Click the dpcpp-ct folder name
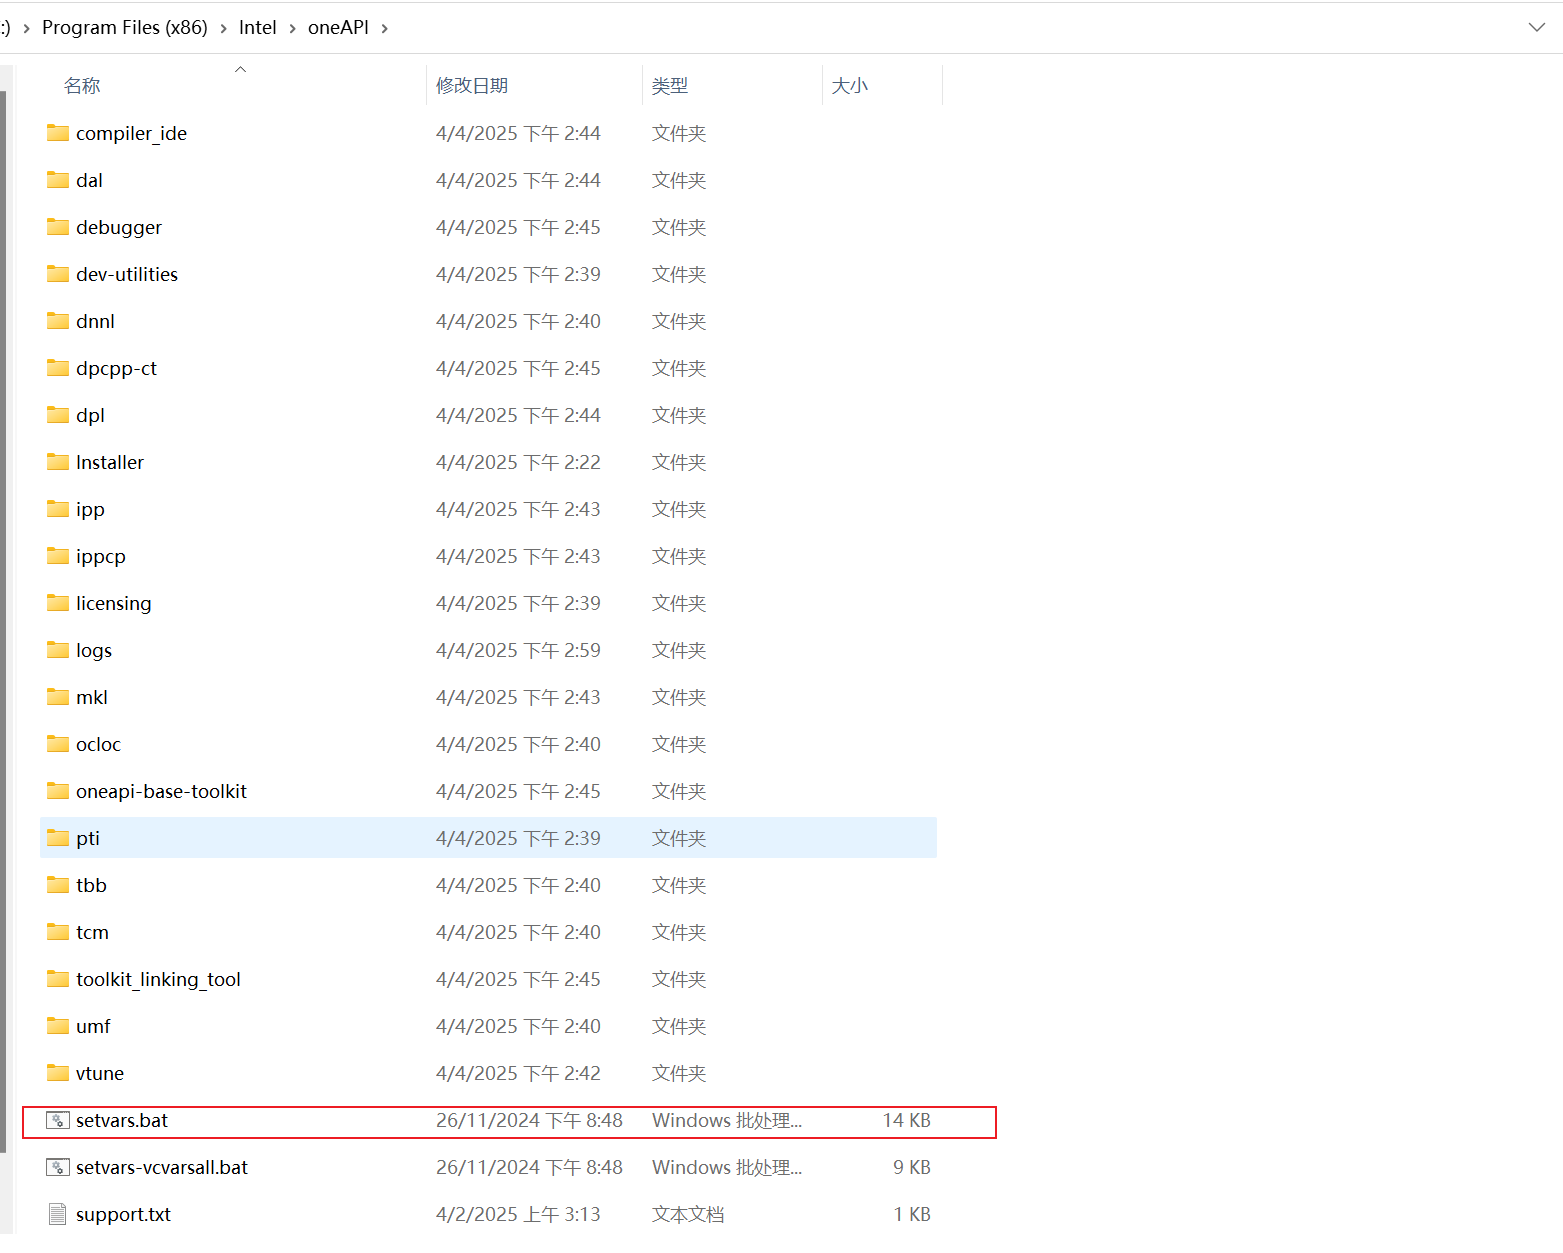The image size is (1563, 1253). tap(116, 368)
